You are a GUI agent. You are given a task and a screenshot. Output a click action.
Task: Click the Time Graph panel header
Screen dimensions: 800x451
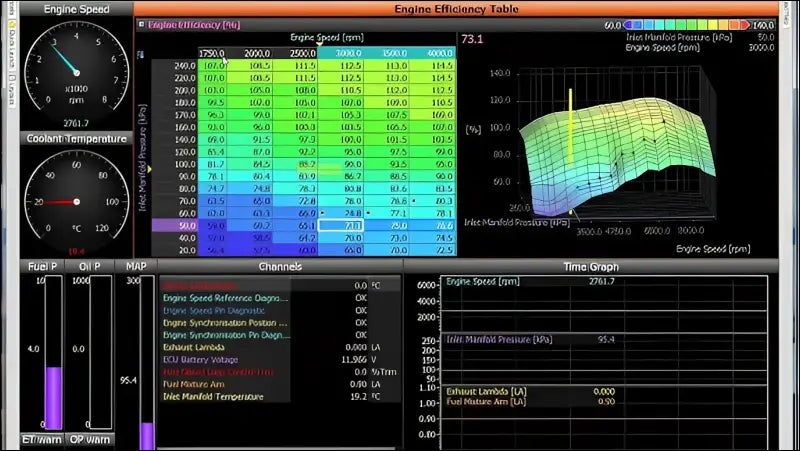tap(590, 267)
